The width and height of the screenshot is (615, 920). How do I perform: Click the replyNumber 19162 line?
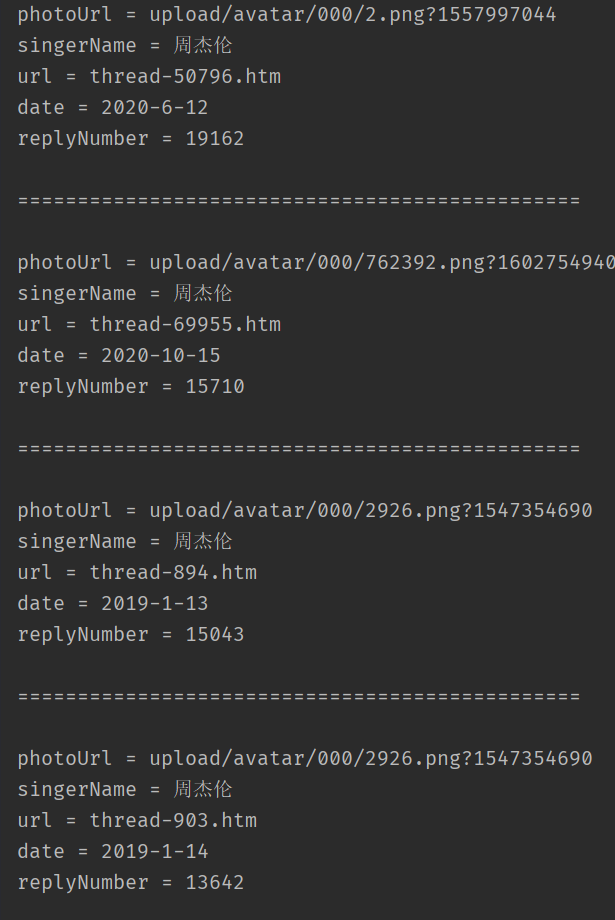[131, 138]
